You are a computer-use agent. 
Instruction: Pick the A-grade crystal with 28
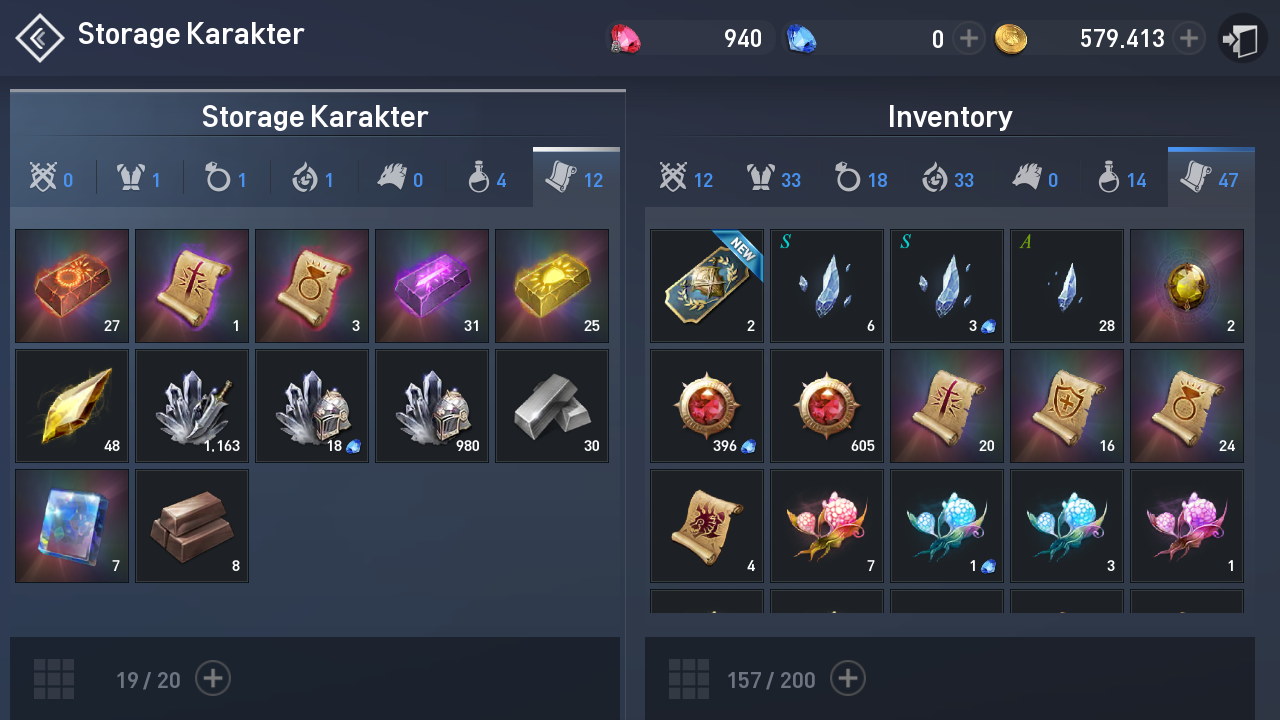(x=1067, y=286)
